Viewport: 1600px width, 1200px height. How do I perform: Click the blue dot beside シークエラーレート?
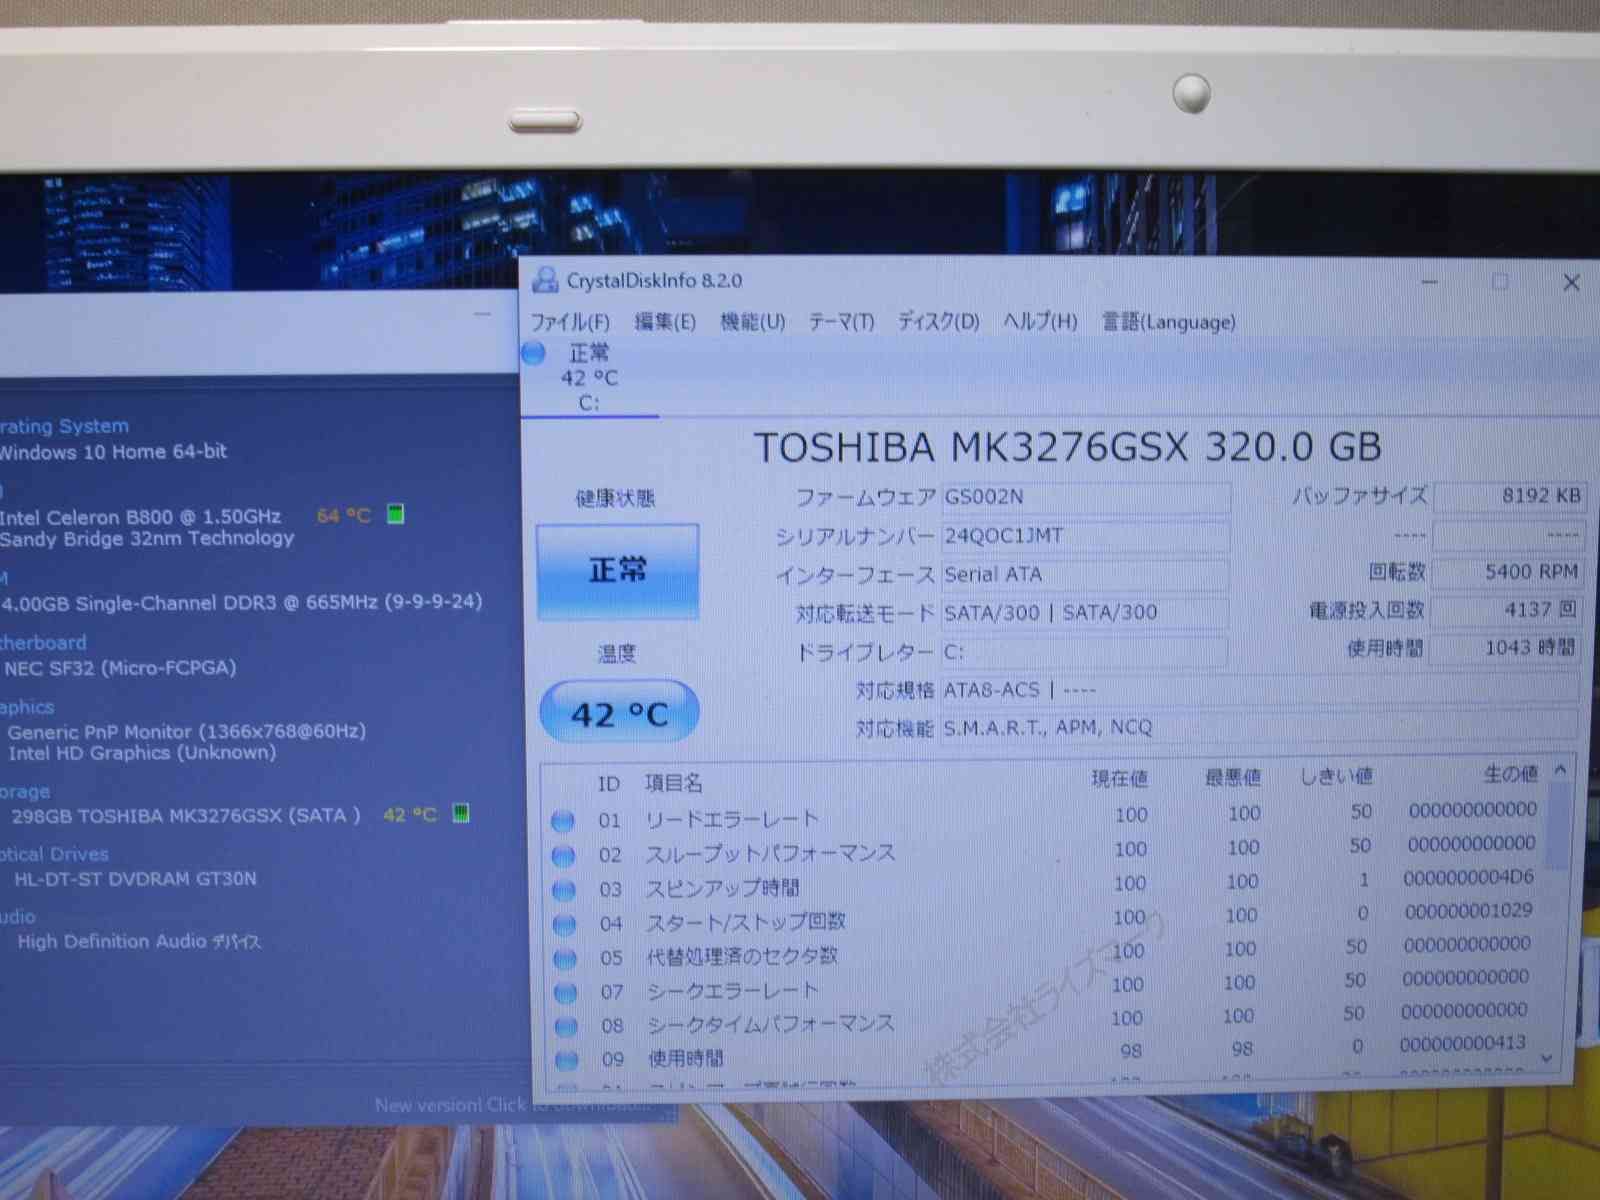coord(564,989)
